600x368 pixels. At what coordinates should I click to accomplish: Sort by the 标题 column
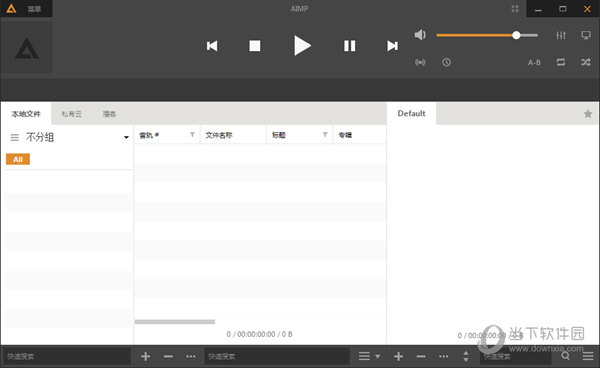click(279, 135)
